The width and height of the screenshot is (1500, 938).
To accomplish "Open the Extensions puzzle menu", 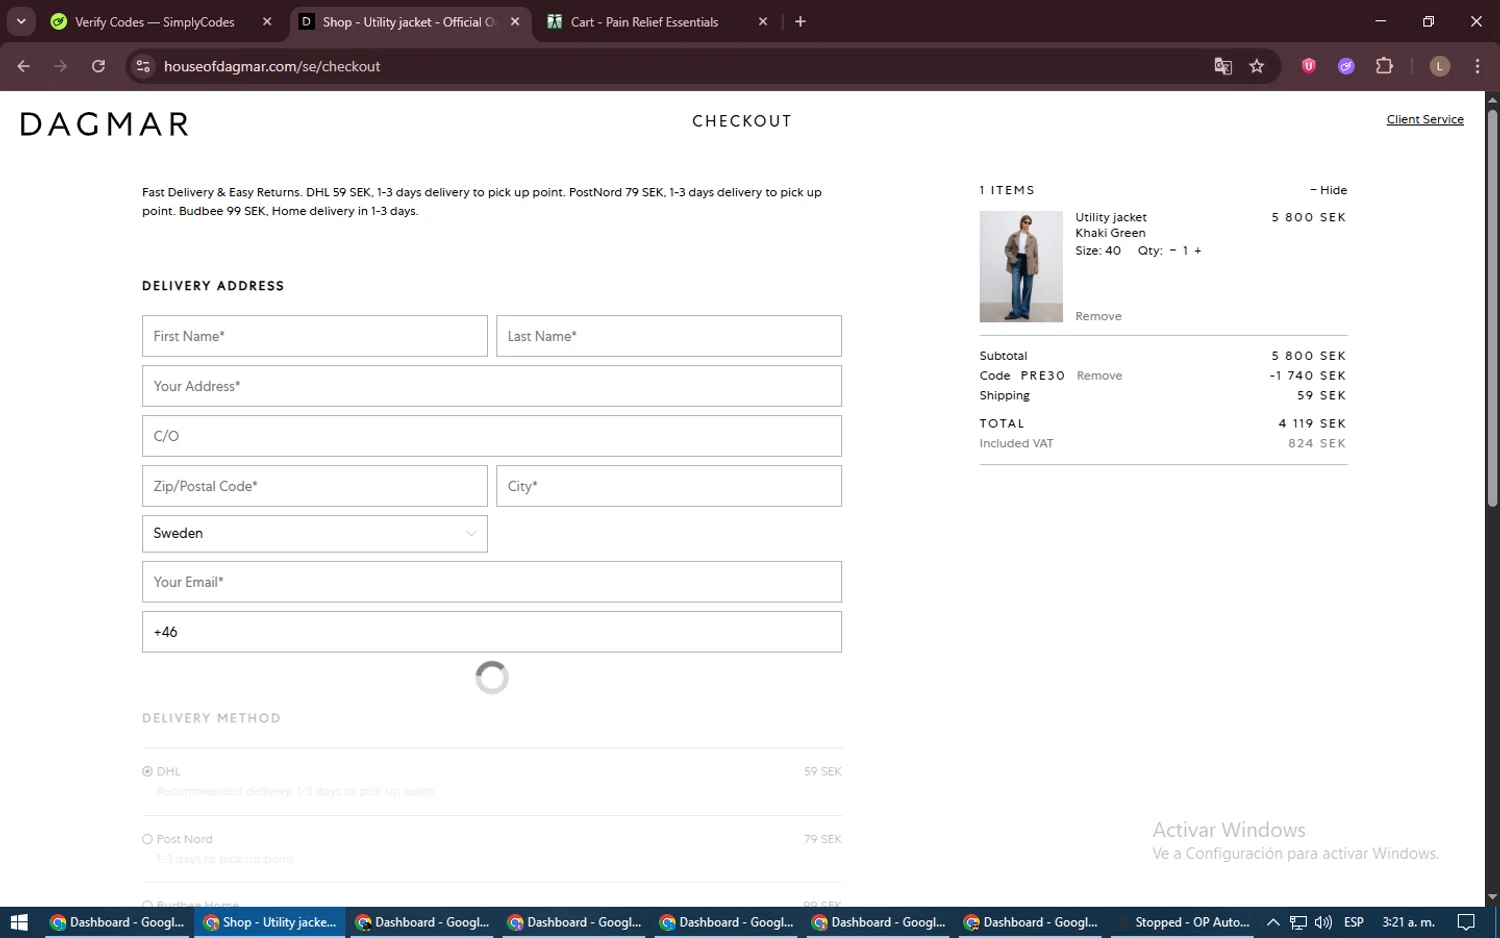I will pyautogui.click(x=1384, y=66).
